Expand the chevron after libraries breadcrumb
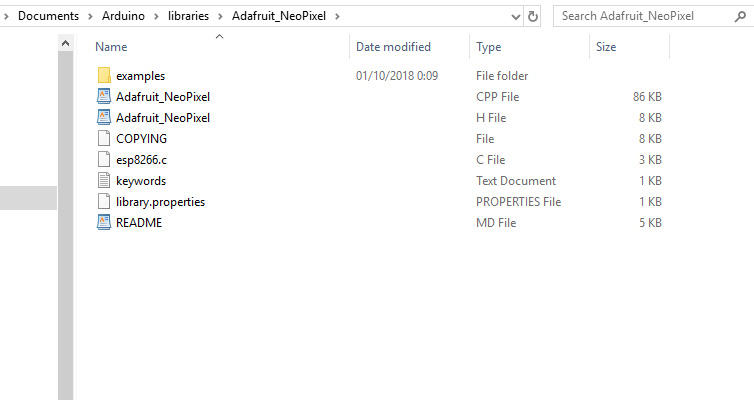 tap(220, 16)
